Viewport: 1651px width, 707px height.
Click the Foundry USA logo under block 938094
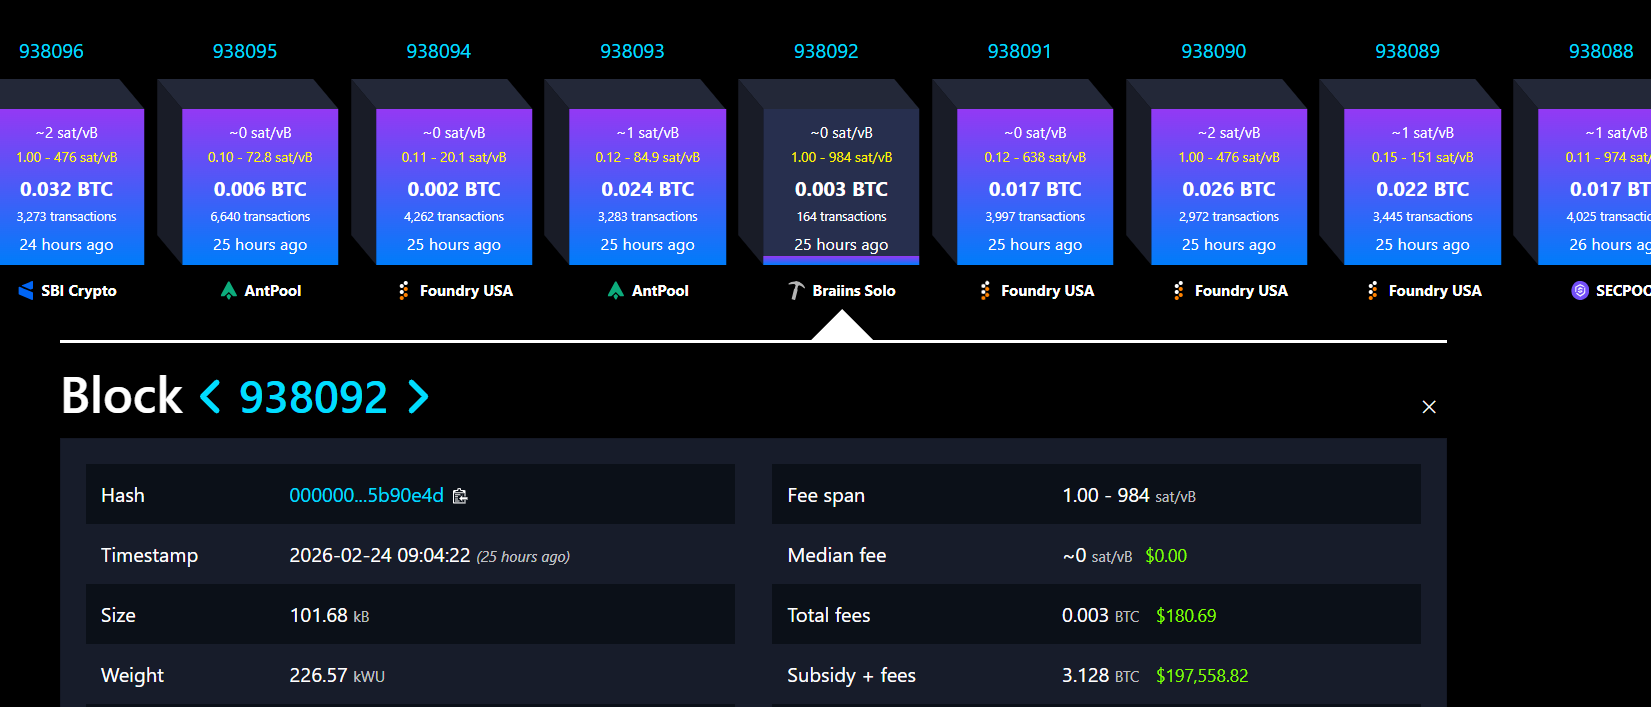[404, 291]
